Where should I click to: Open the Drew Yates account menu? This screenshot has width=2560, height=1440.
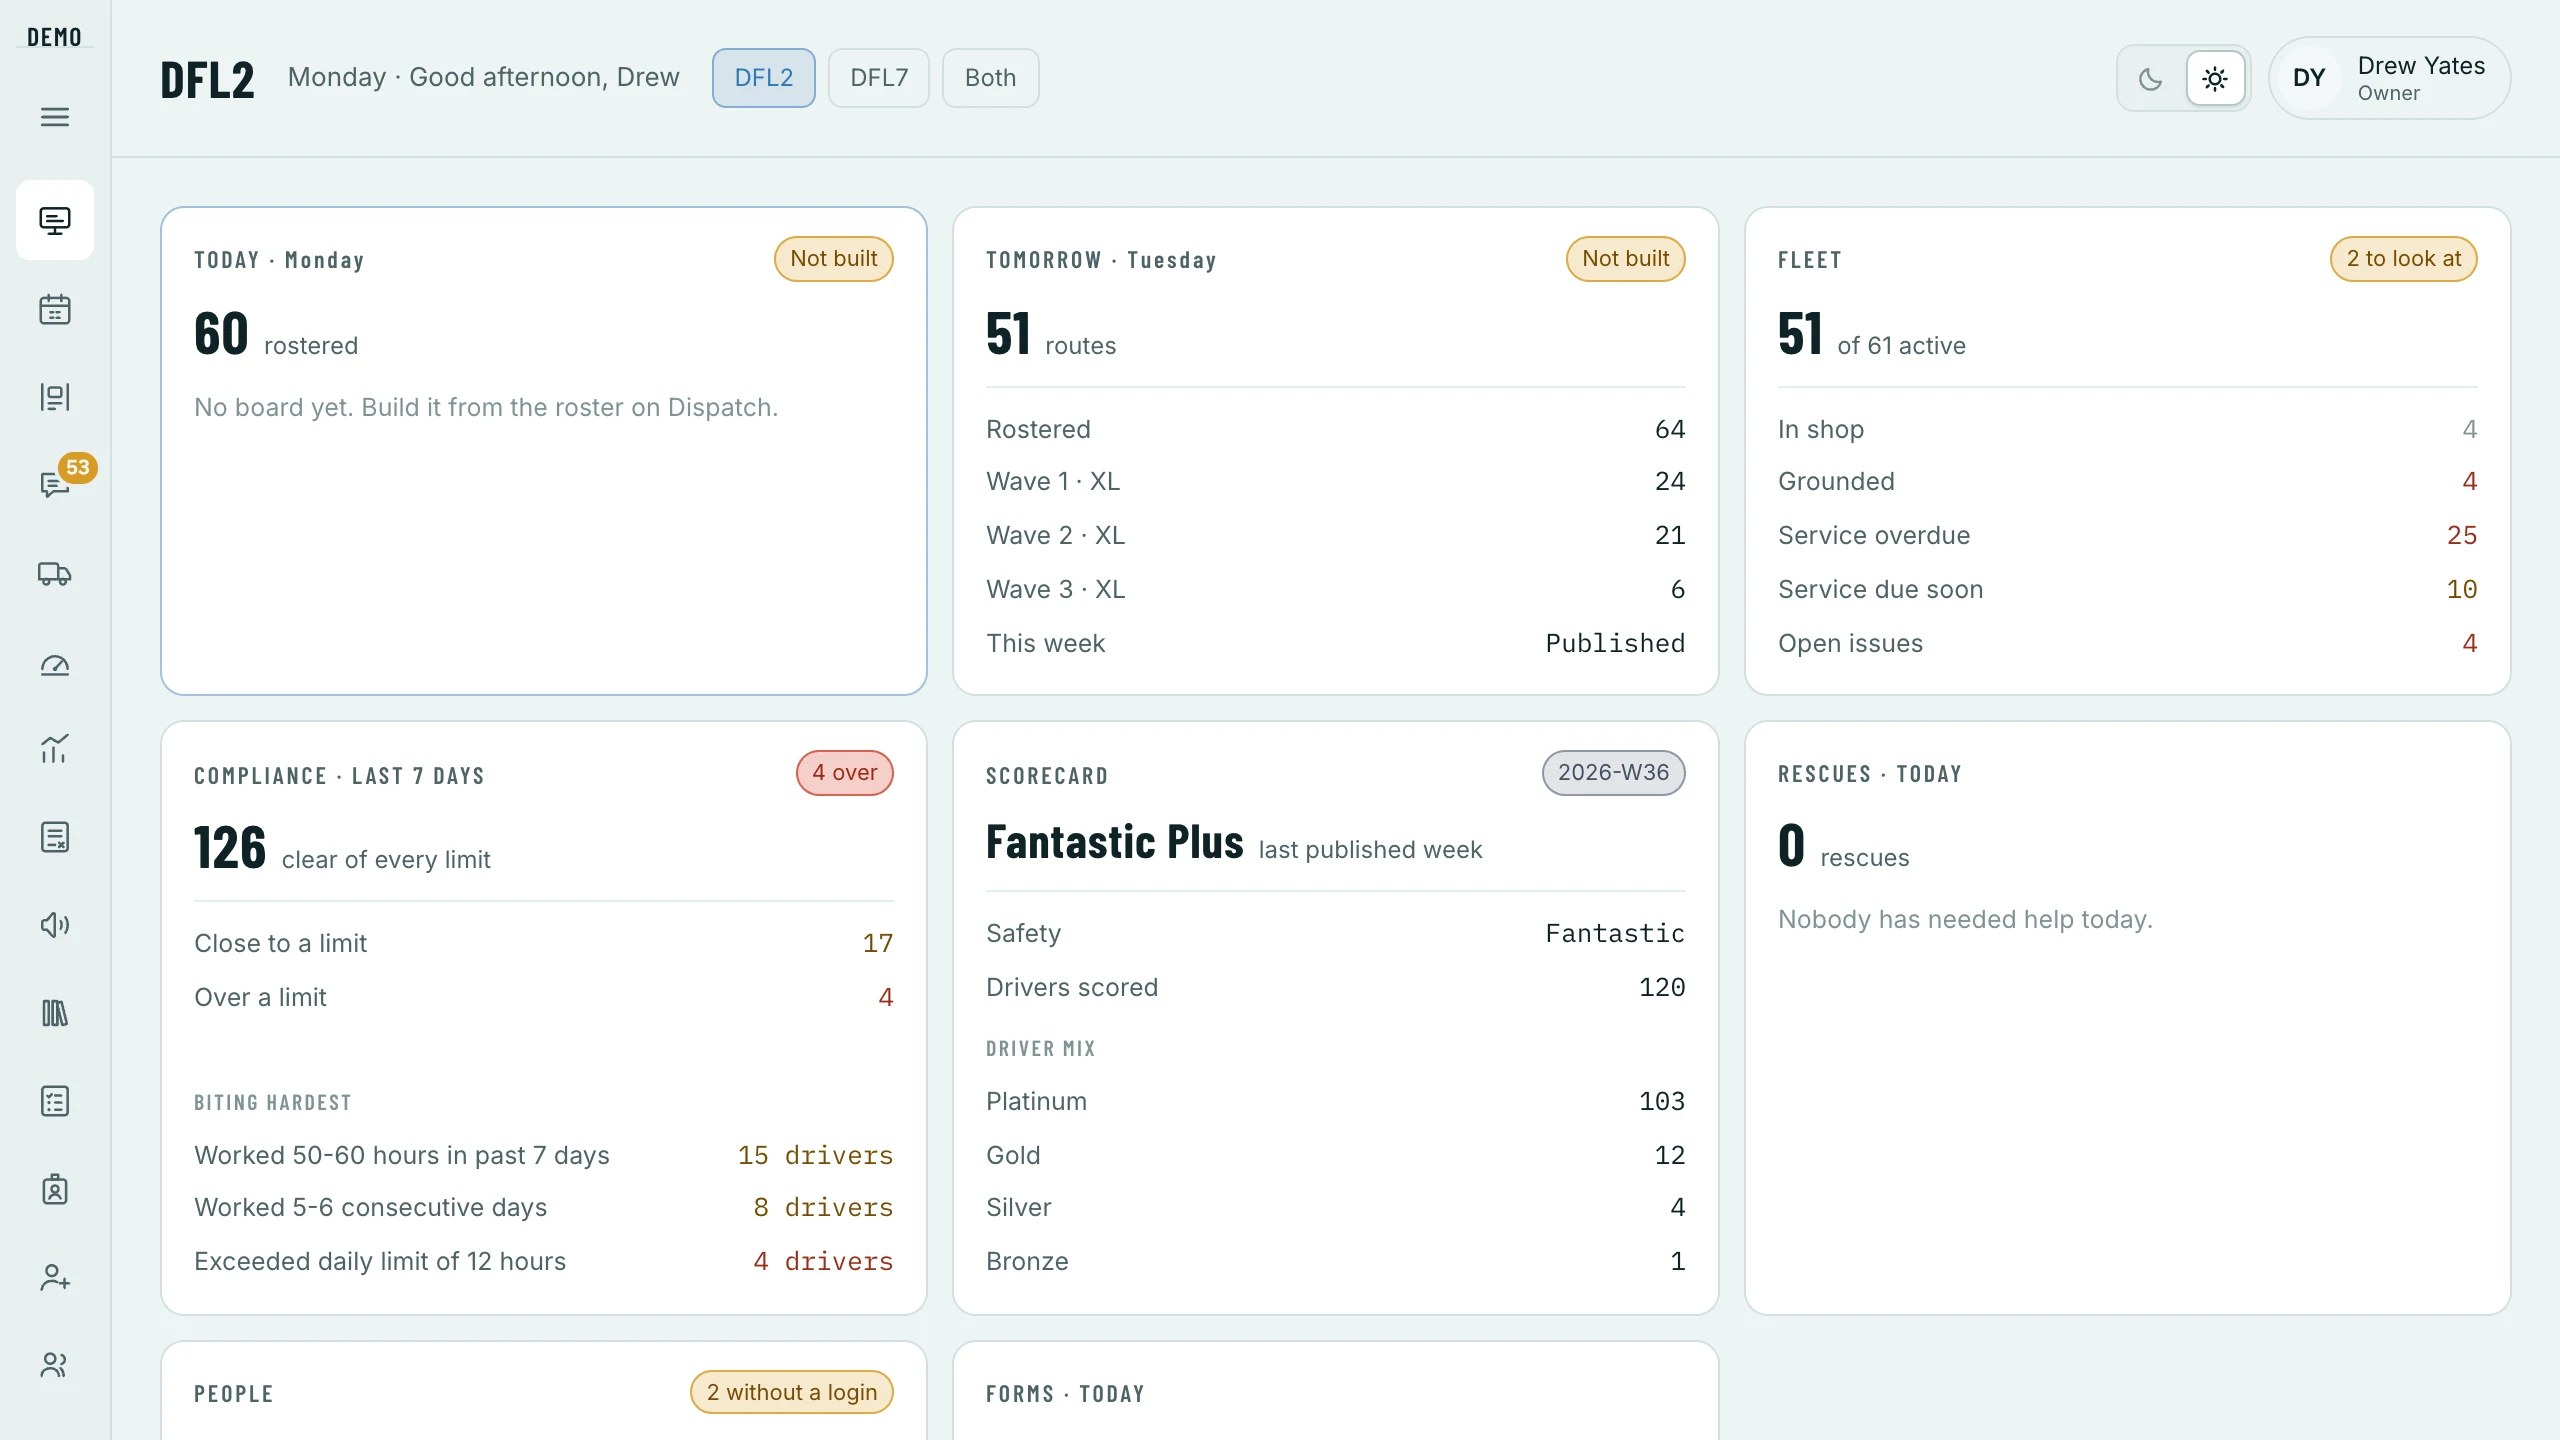tap(2390, 78)
